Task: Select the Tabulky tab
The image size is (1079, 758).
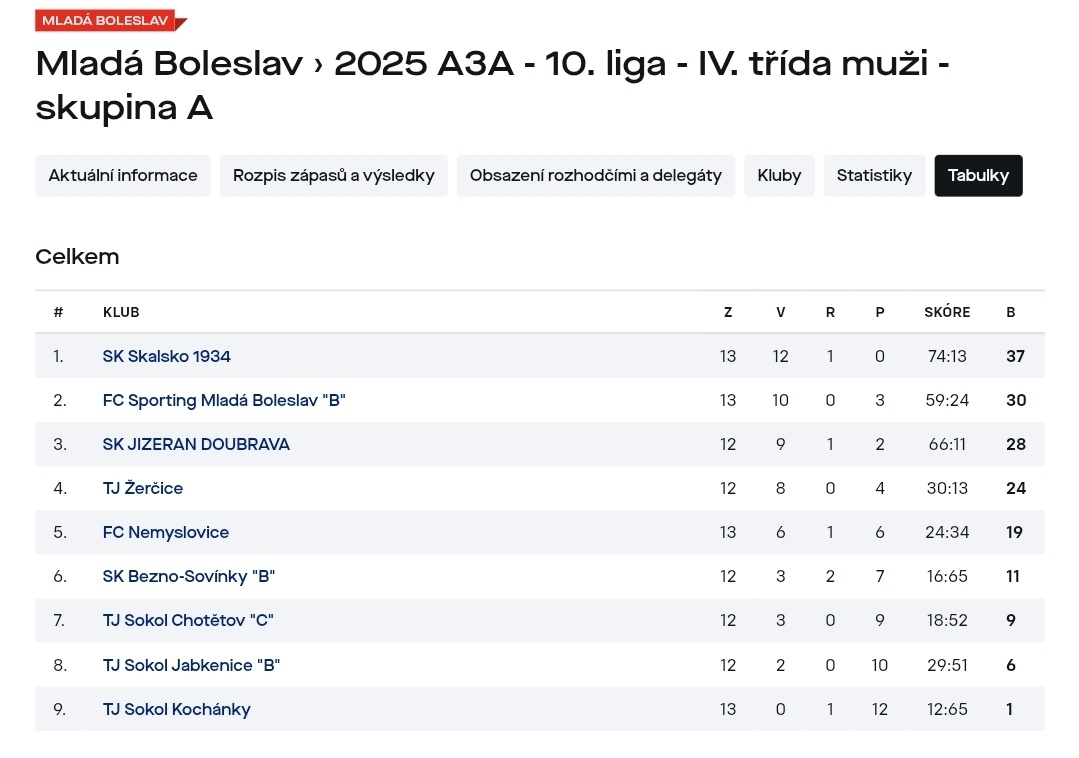Action: pyautogui.click(x=978, y=176)
